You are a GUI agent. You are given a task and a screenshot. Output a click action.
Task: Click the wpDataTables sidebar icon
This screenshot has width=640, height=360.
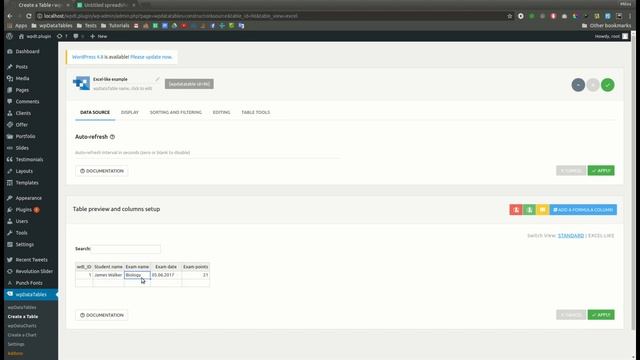tap(10, 294)
